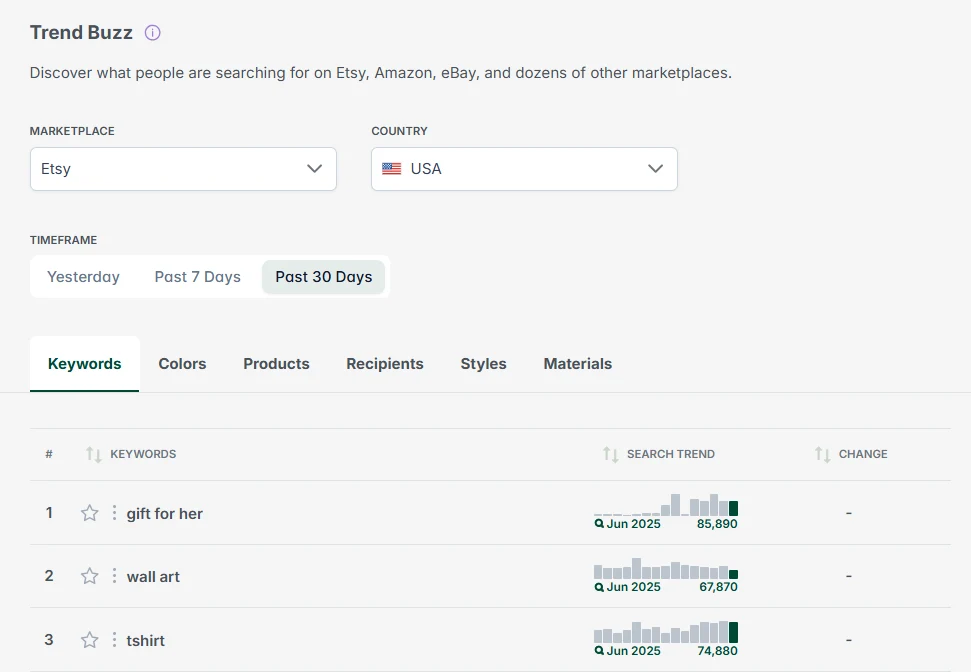Screen dimensions: 971x672
Task: Favorite the keyword gift for her
Action: coord(89,513)
